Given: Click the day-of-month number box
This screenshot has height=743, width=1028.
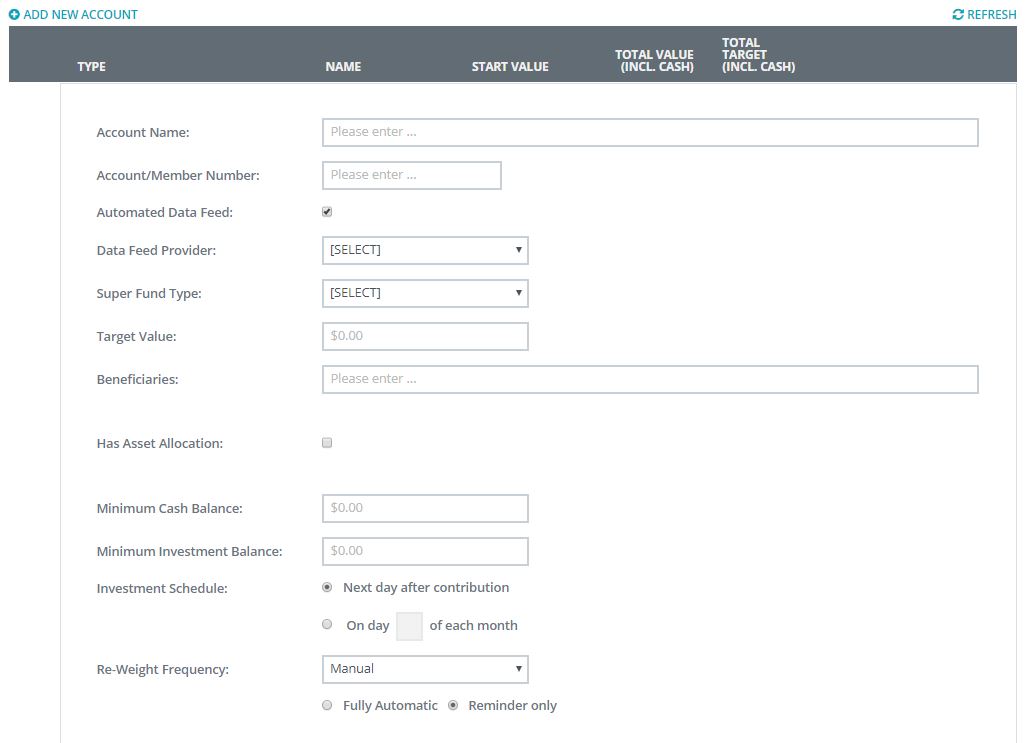Looking at the screenshot, I should pos(409,626).
